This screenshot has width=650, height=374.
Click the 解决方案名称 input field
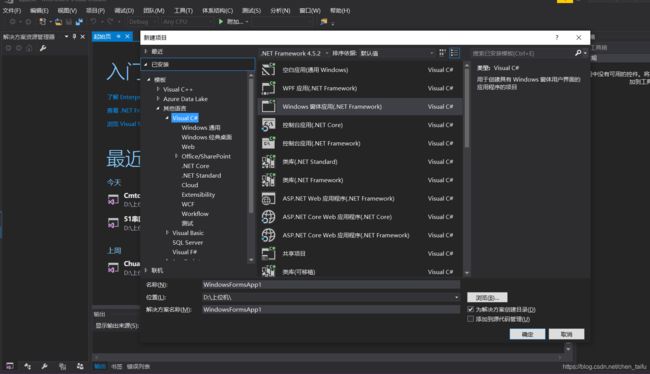click(x=331, y=309)
